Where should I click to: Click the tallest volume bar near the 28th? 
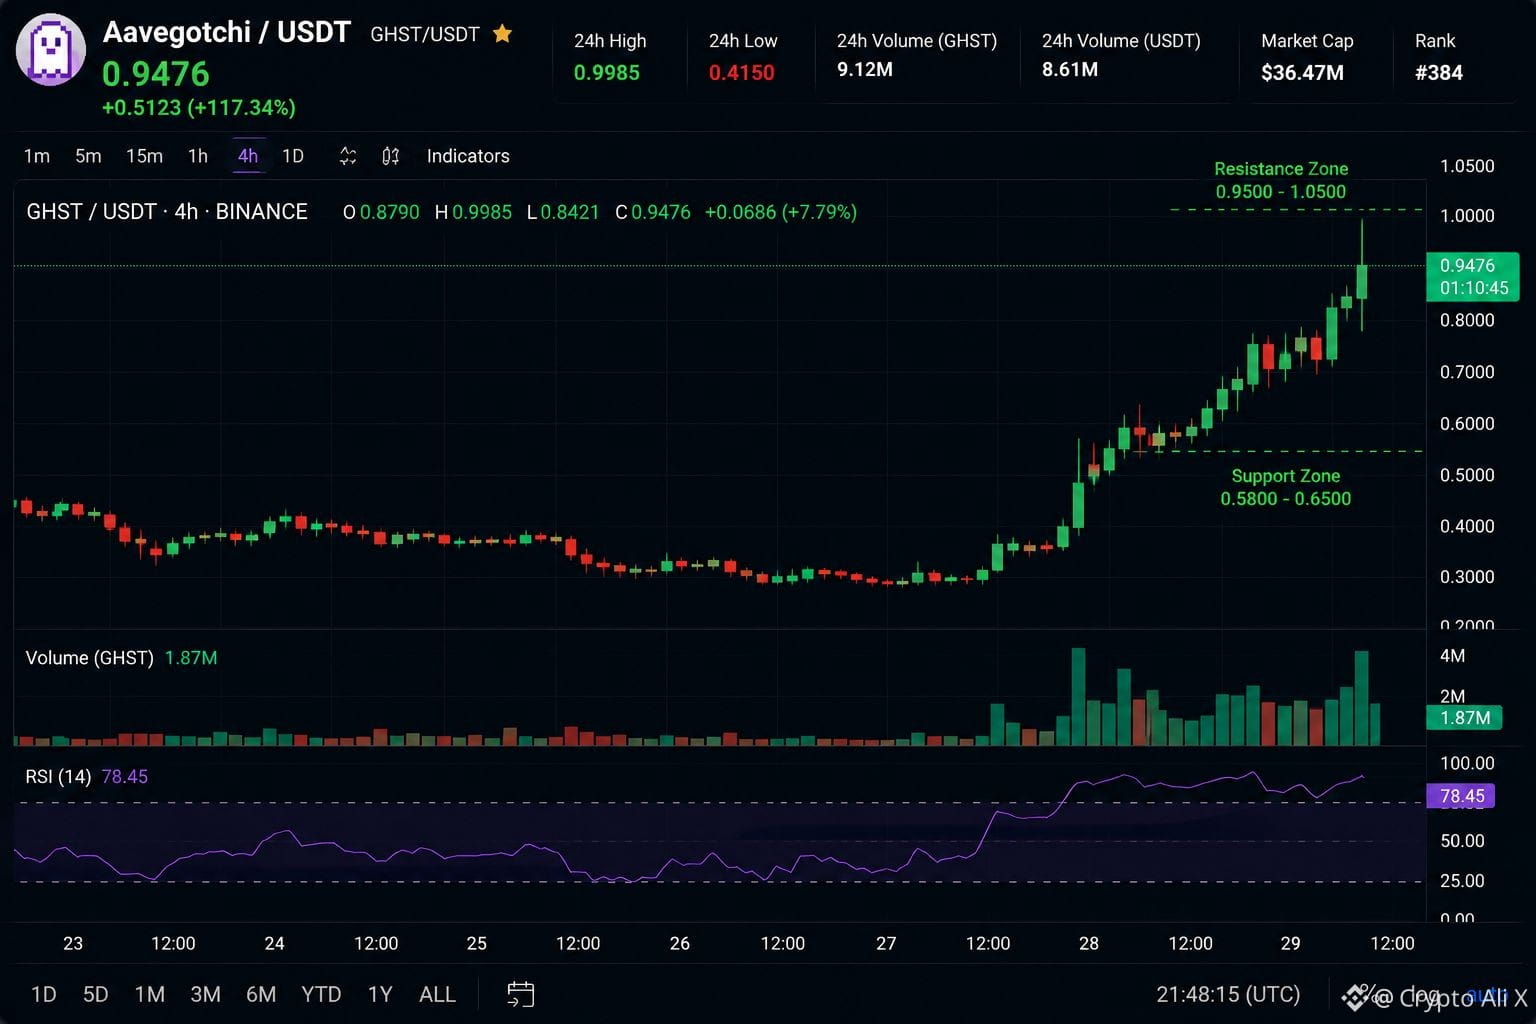pyautogui.click(x=1078, y=697)
